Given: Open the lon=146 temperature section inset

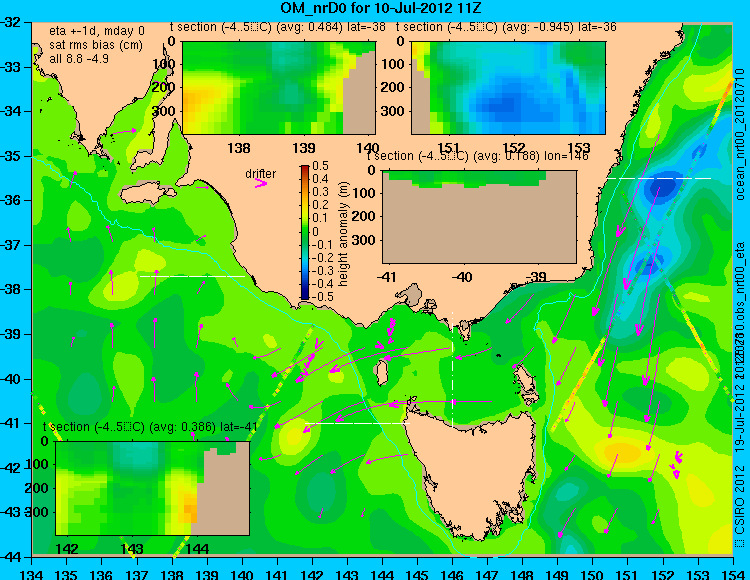Looking at the screenshot, I should tap(479, 217).
